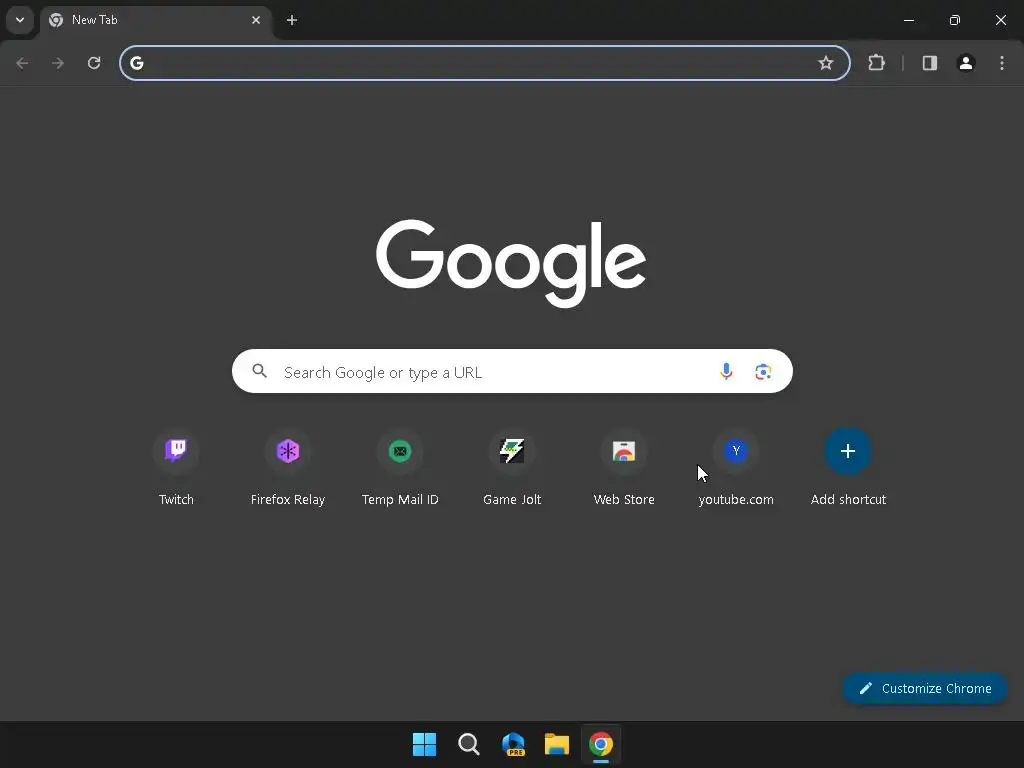Image resolution: width=1024 pixels, height=768 pixels.
Task: Reload the current page
Action: point(94,63)
